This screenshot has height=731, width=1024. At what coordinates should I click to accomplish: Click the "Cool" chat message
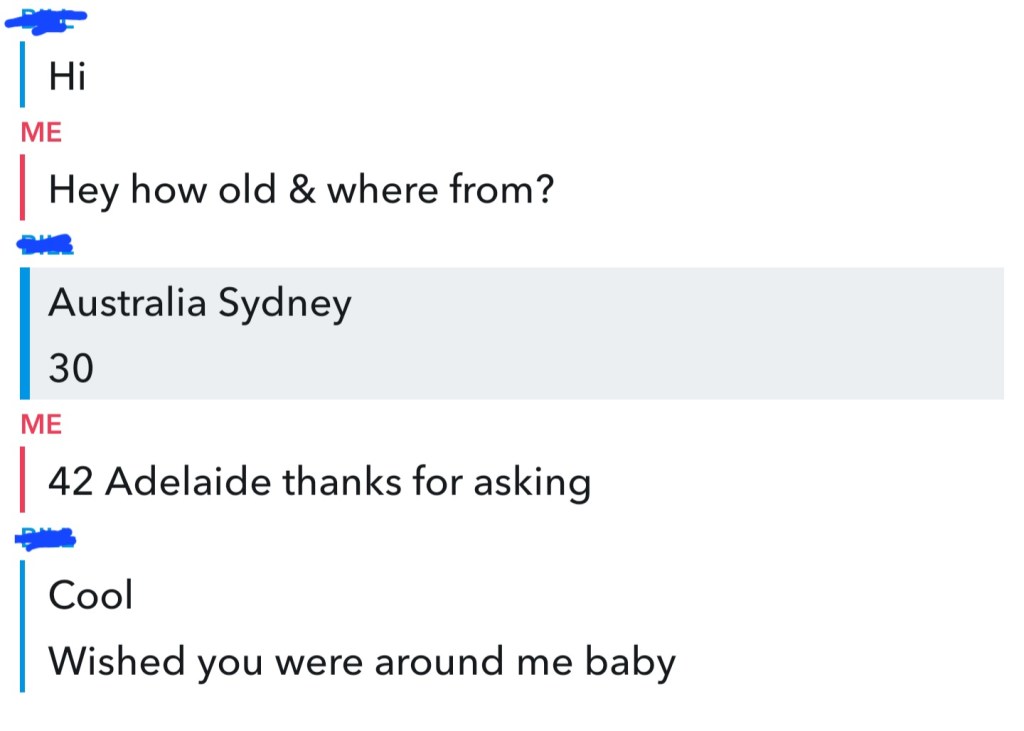[90, 595]
